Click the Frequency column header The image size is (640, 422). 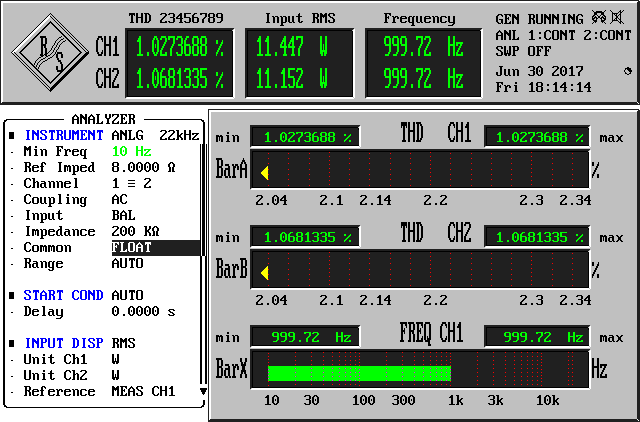tap(419, 18)
